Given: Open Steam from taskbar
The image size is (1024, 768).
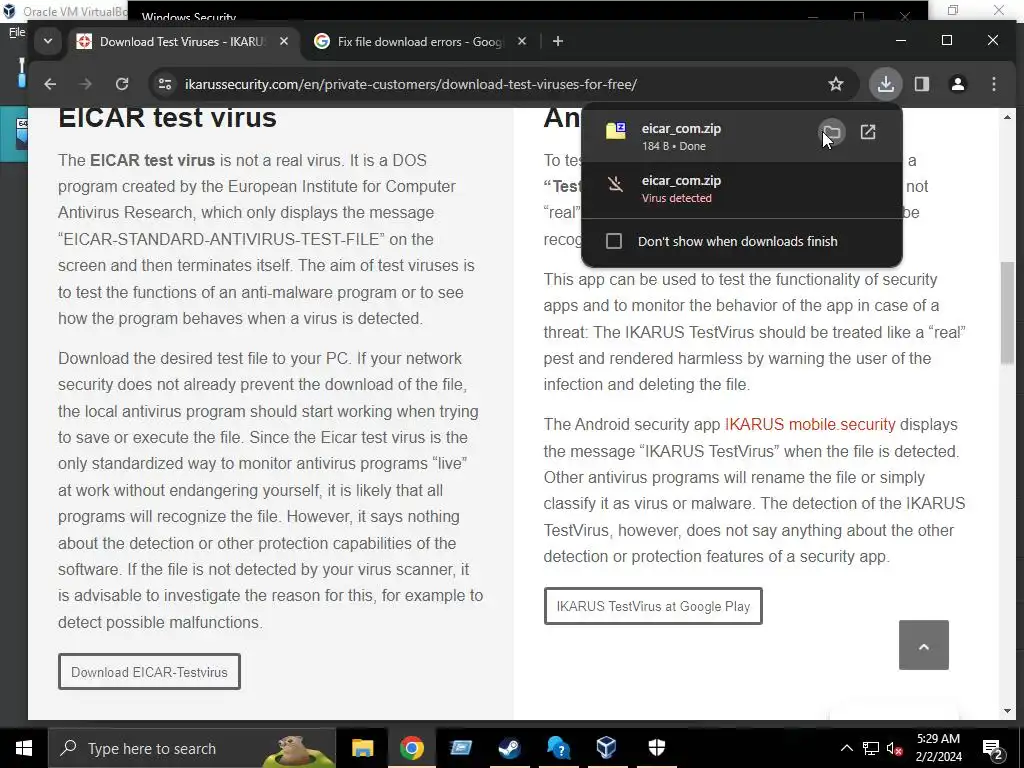Looking at the screenshot, I should 509,748.
